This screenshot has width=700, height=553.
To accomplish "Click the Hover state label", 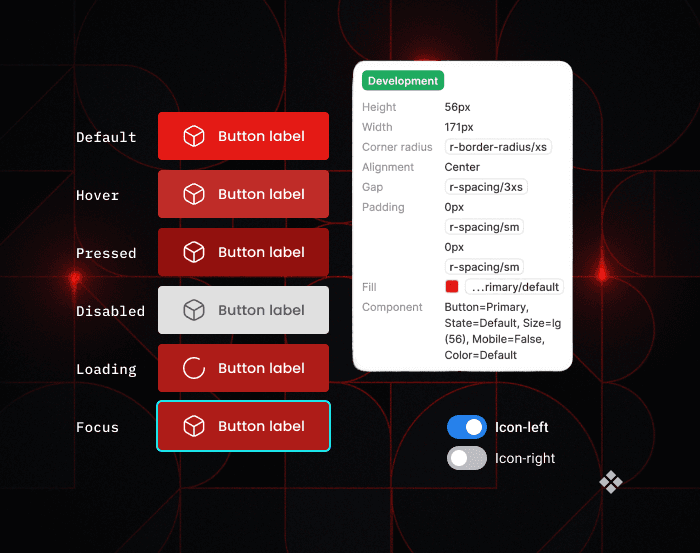I will [97, 195].
